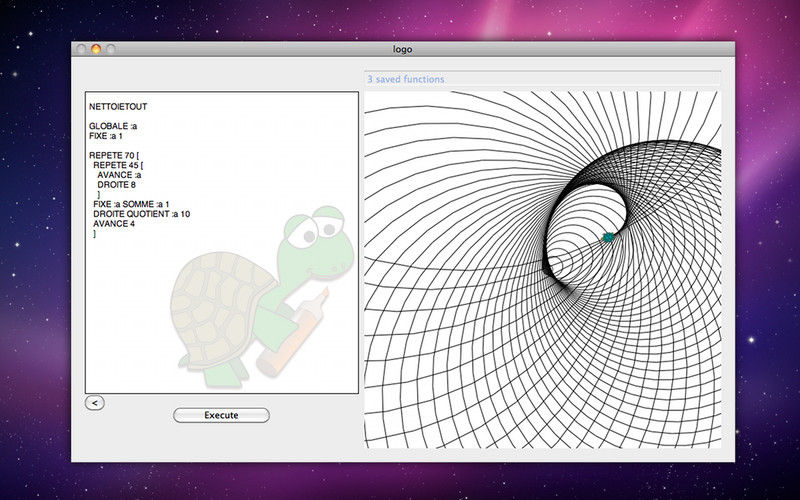Click the REPETE 45 [ line
The height and width of the screenshot is (500, 800).
click(118, 165)
